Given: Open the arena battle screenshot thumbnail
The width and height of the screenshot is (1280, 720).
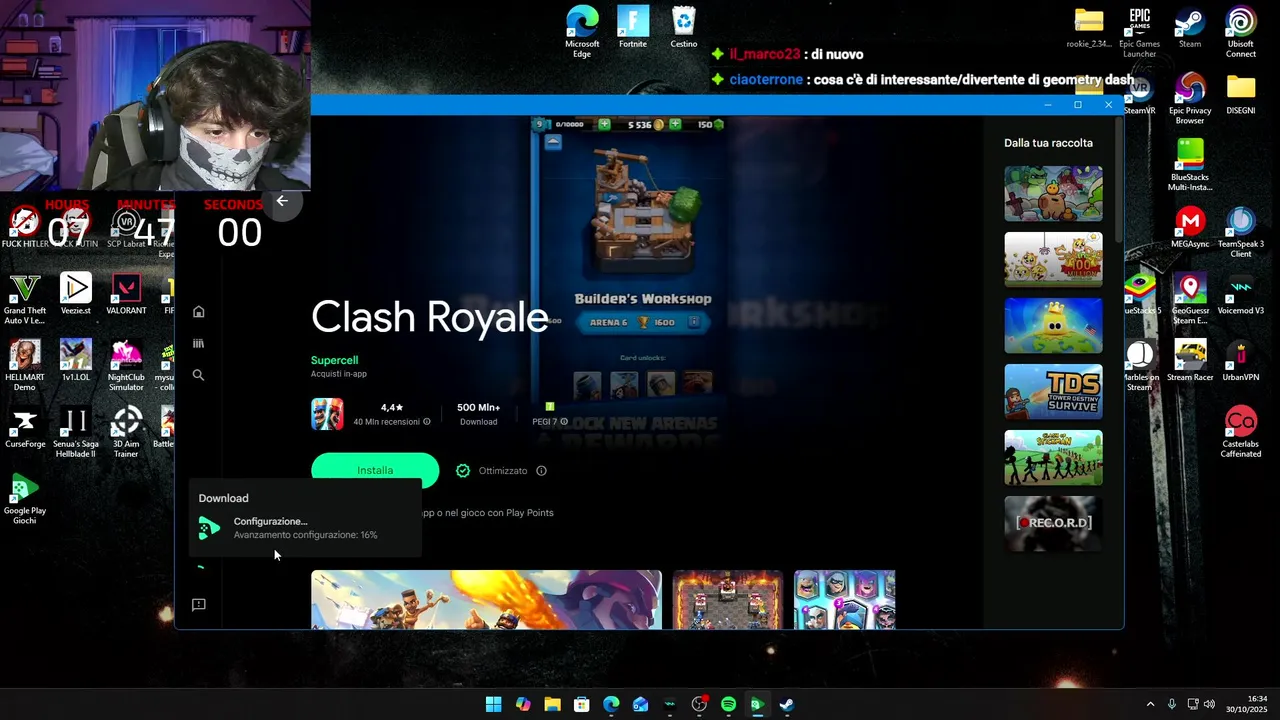Looking at the screenshot, I should click(x=727, y=599).
